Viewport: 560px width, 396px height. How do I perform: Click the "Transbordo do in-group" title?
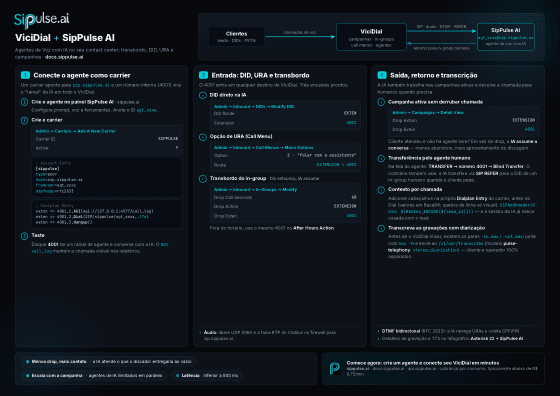[238, 178]
